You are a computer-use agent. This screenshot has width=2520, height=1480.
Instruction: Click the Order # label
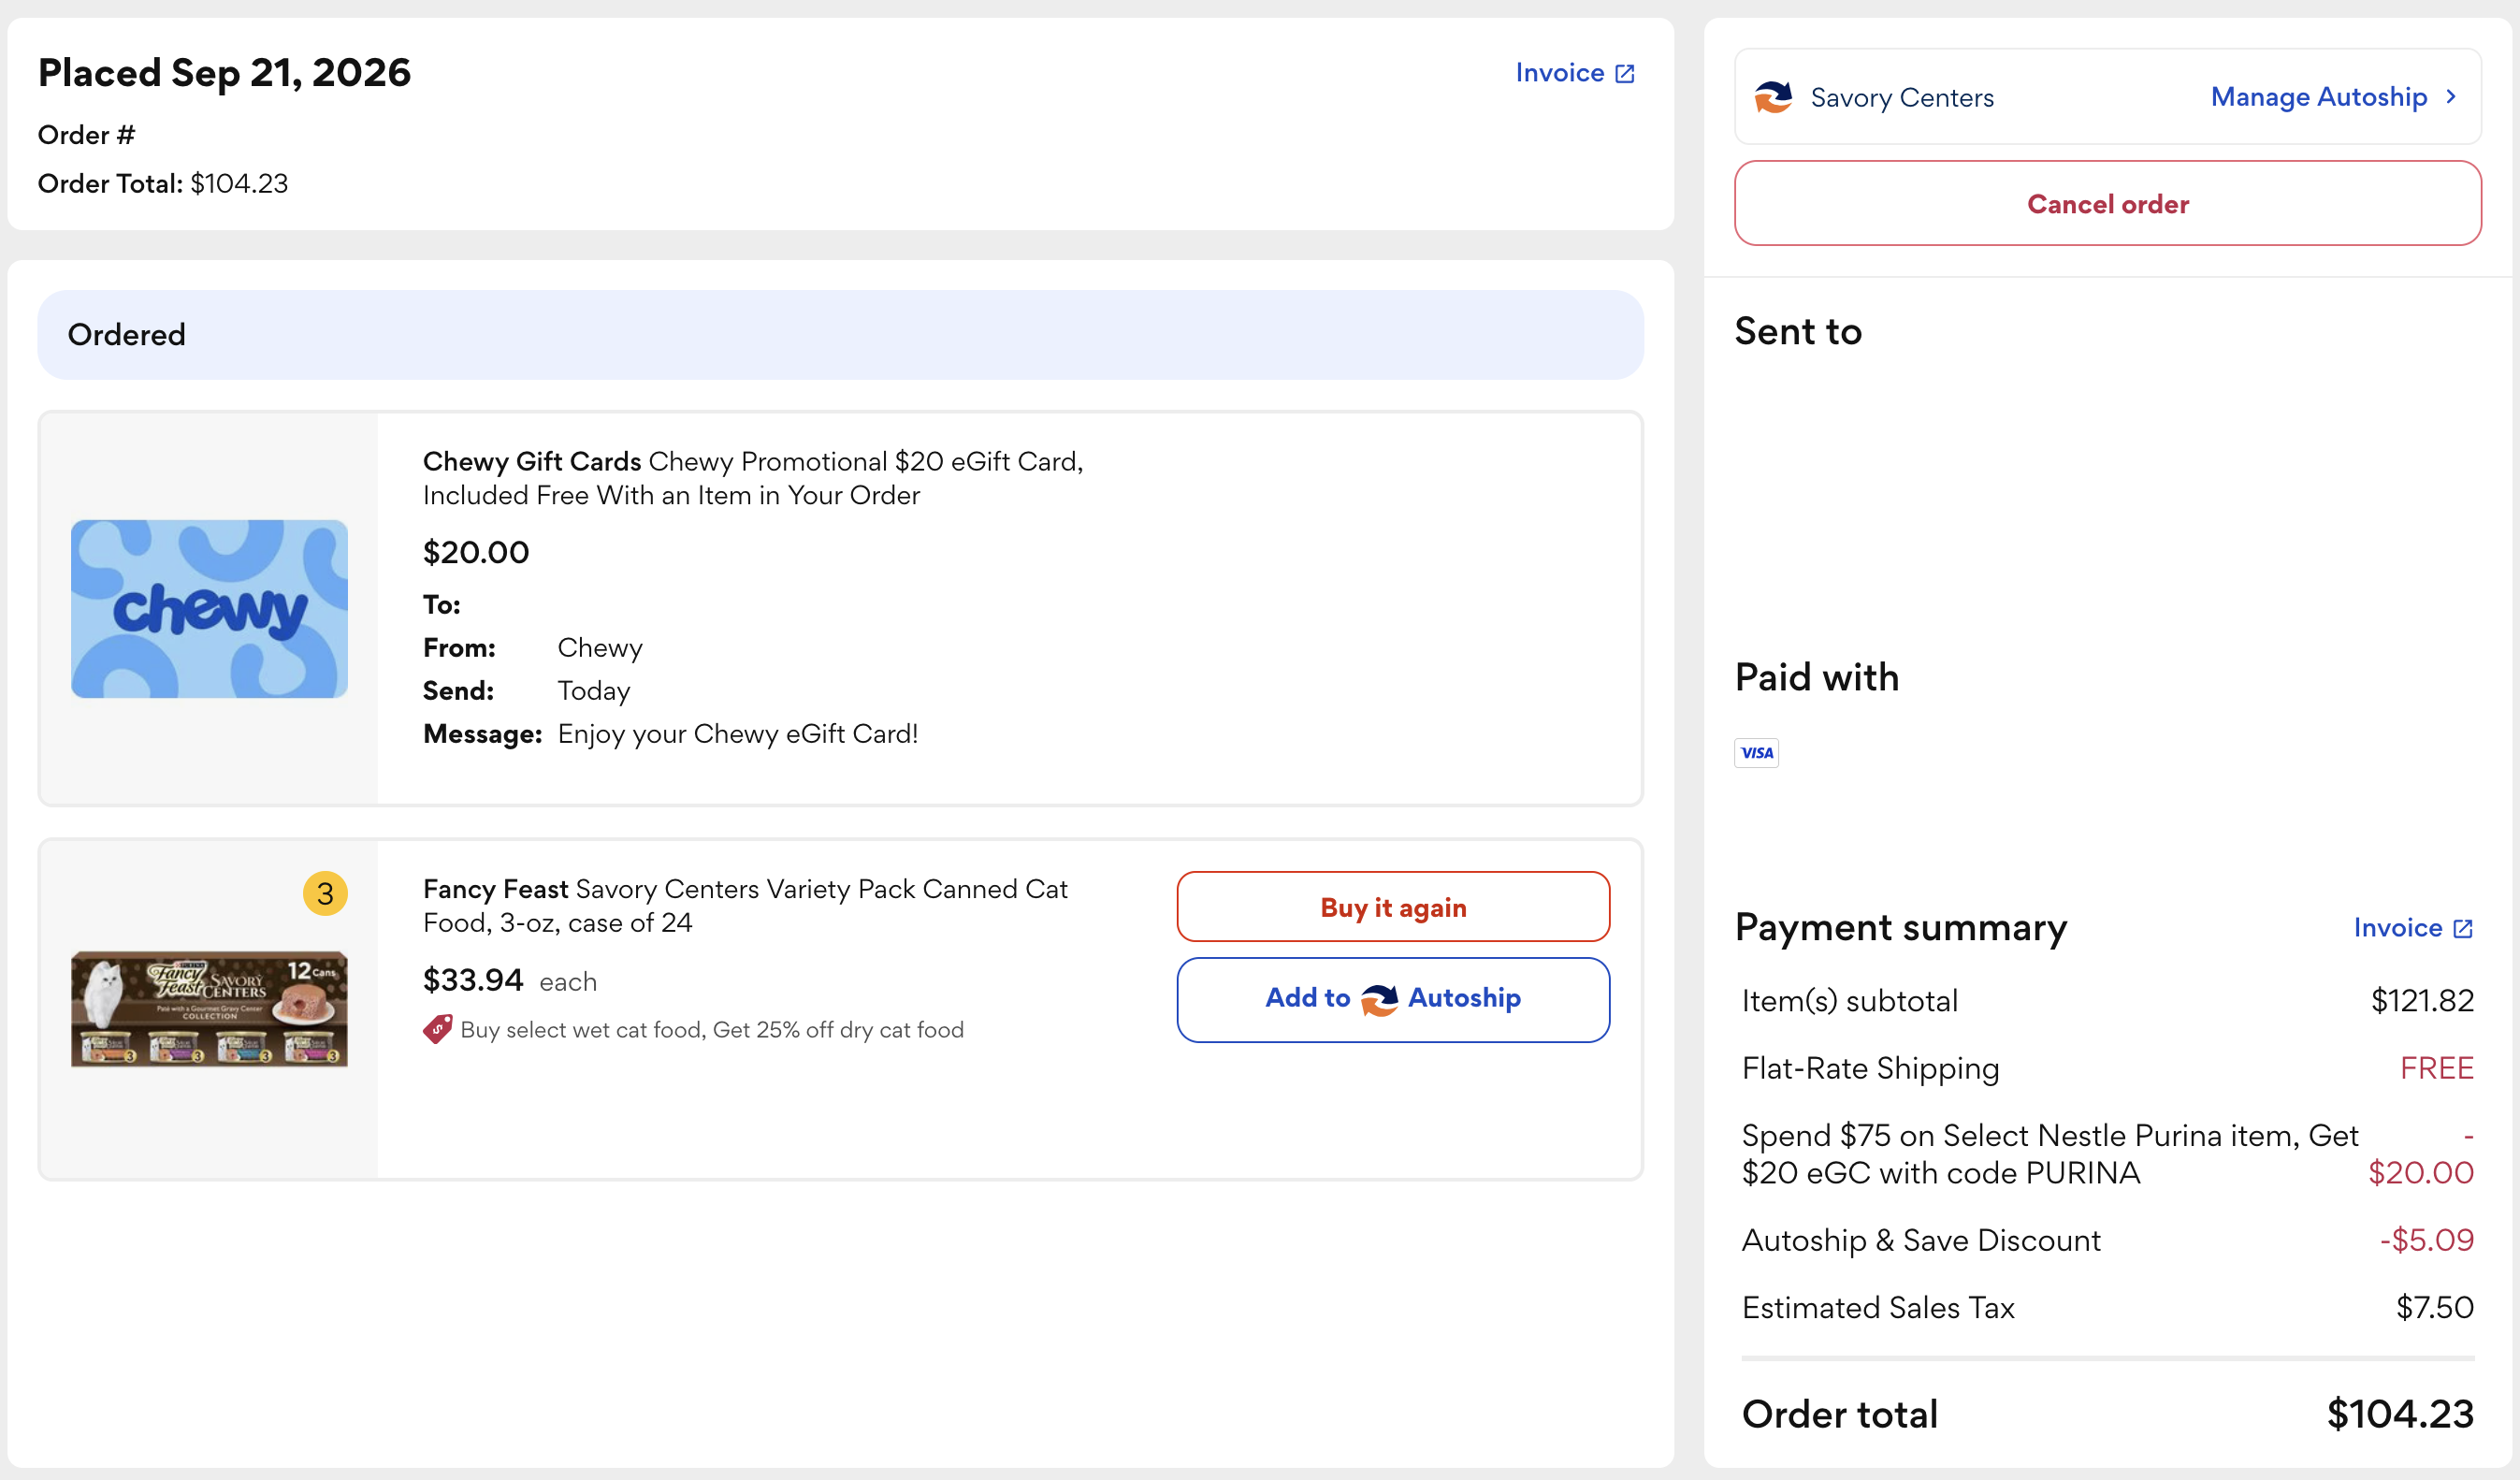point(86,135)
